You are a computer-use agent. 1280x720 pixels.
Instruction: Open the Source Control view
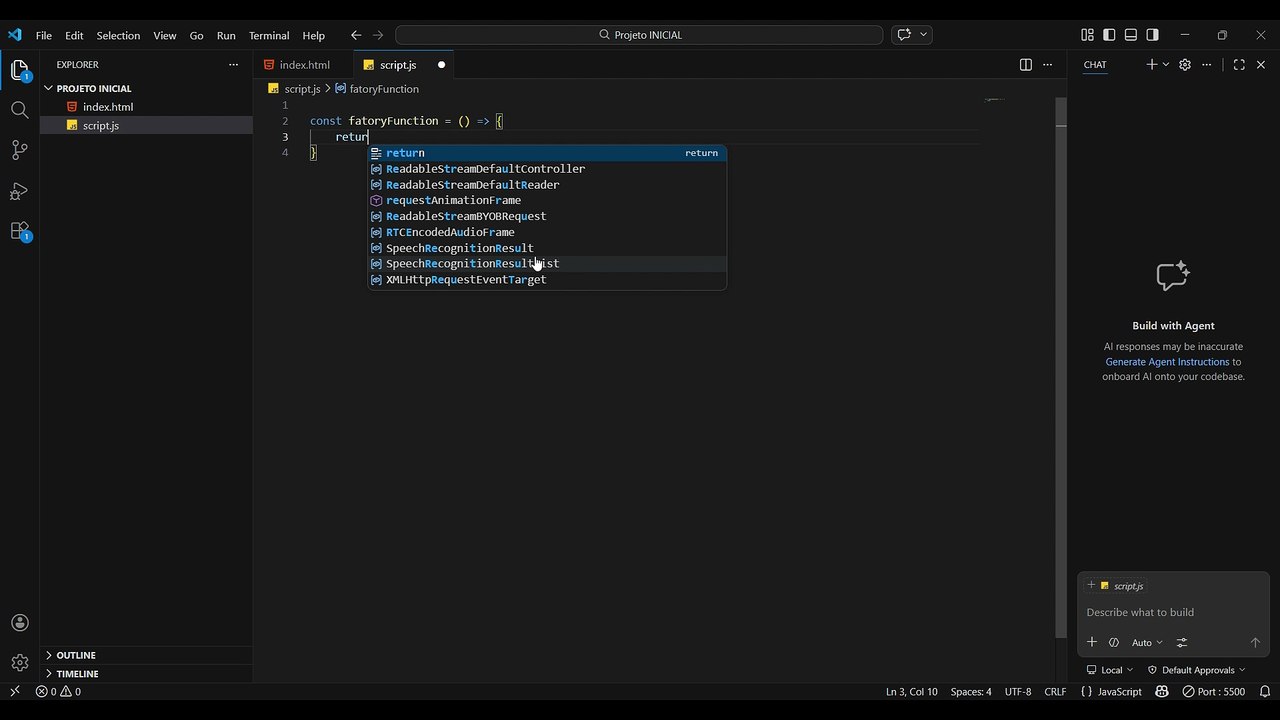point(19,150)
